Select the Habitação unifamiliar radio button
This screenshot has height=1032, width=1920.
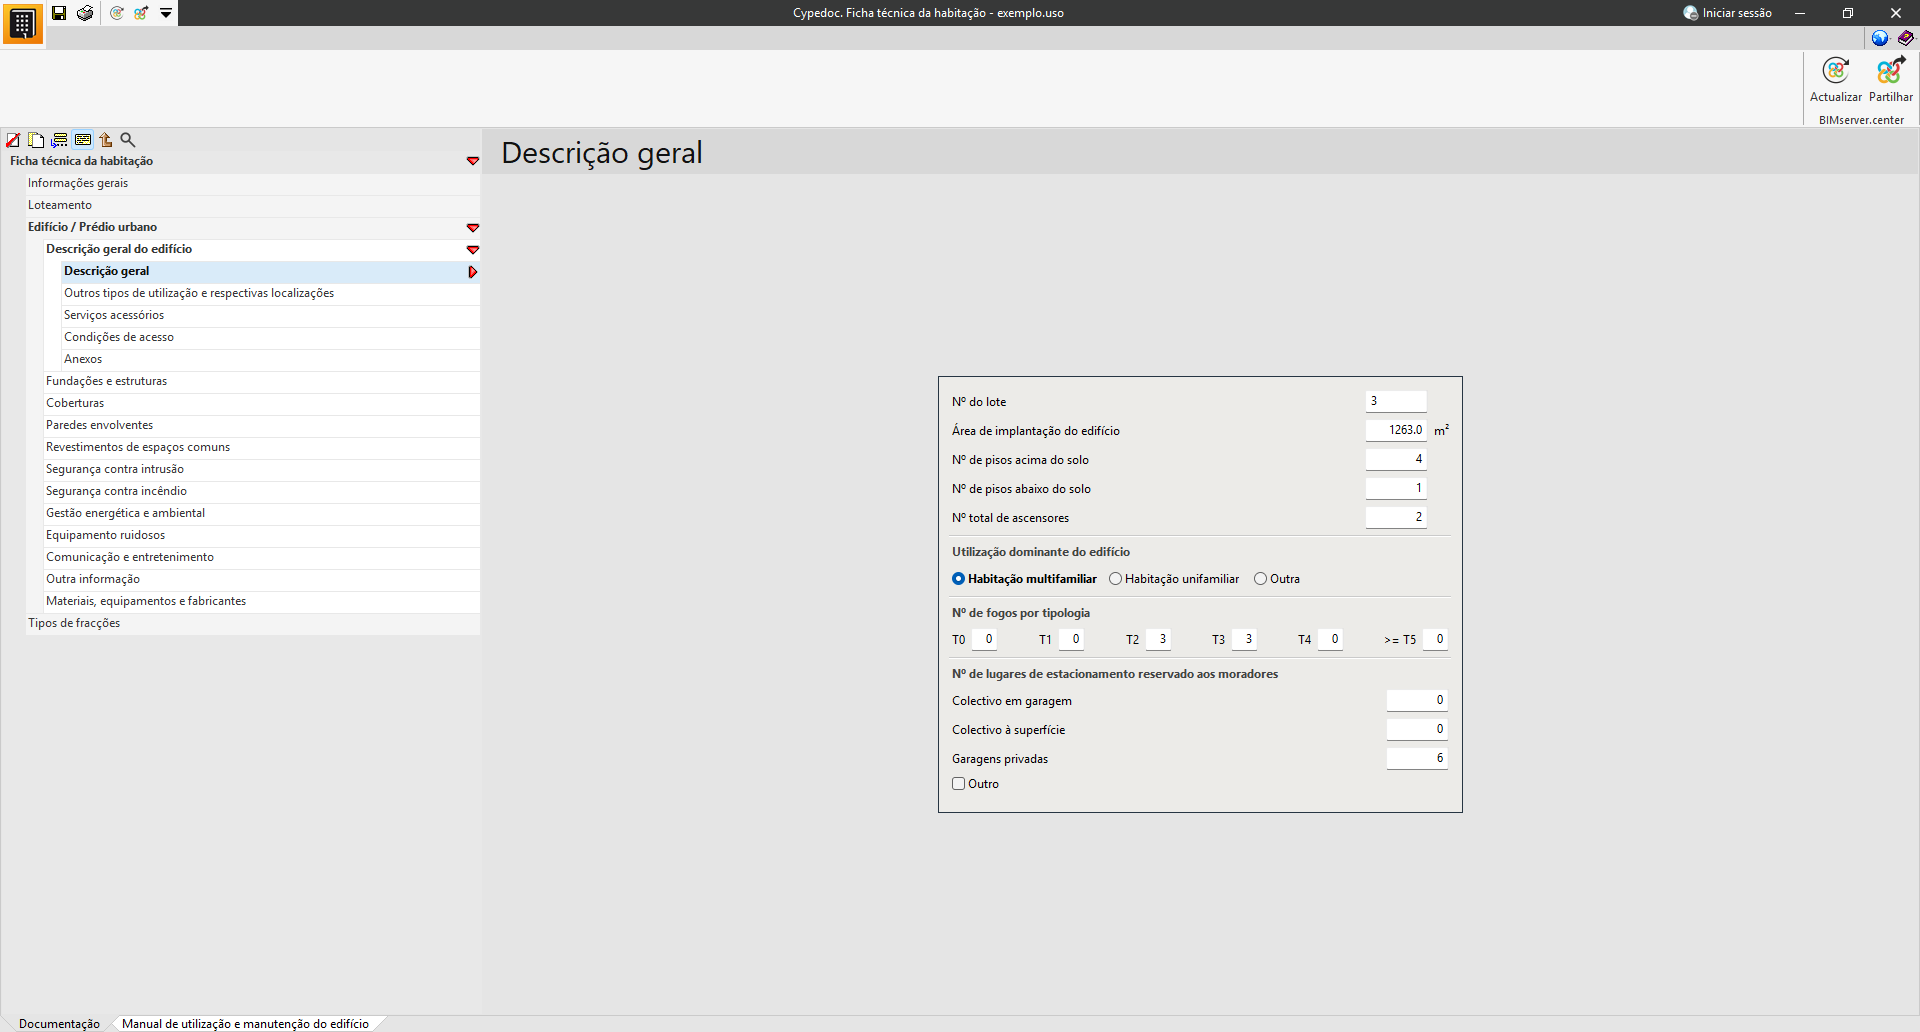coord(1115,579)
